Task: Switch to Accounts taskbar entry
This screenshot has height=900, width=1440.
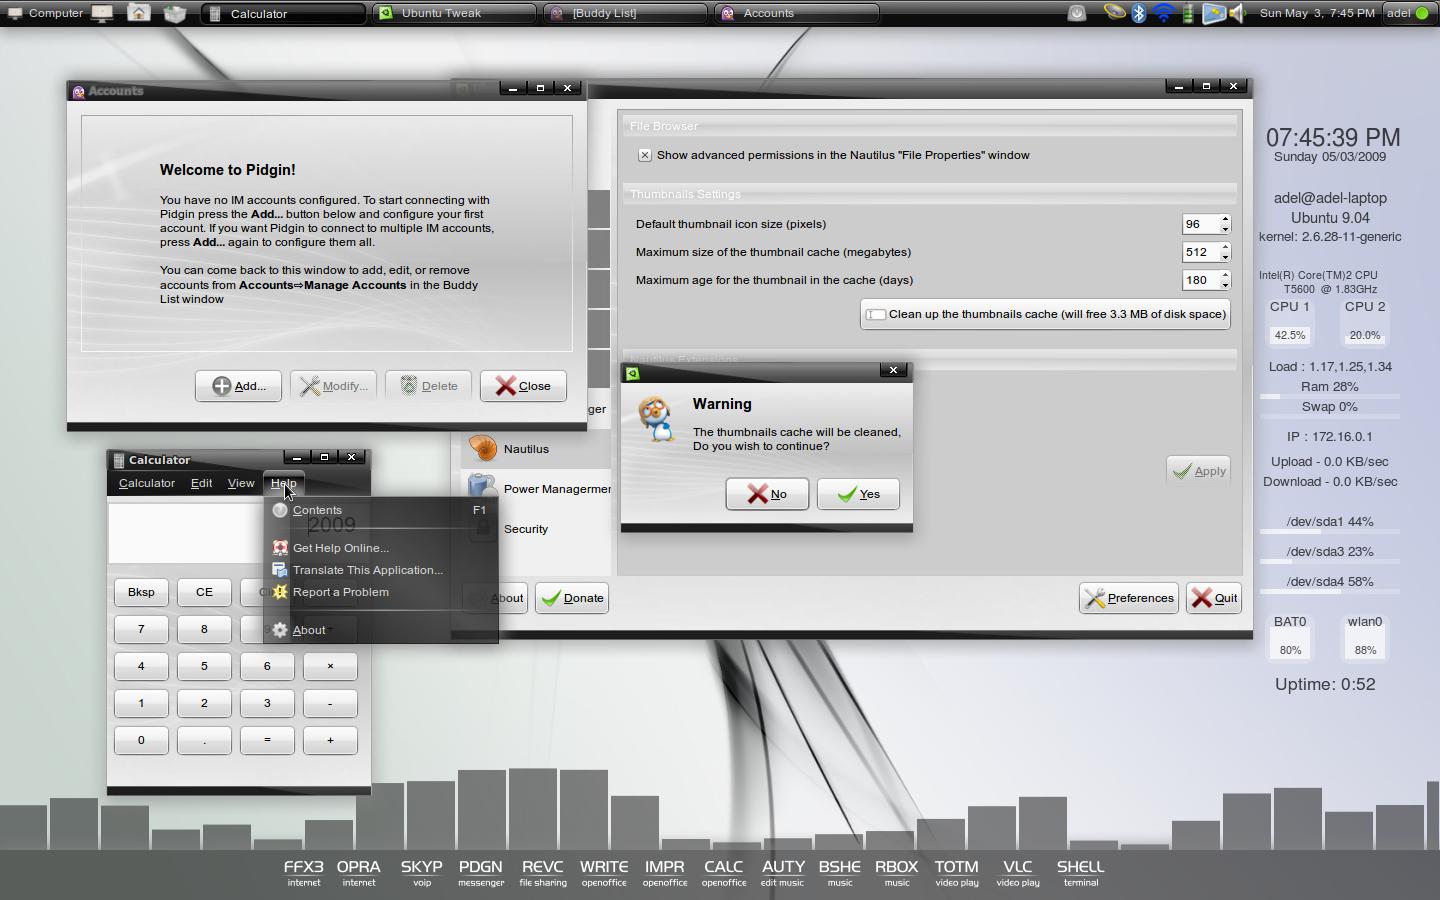Action: point(797,13)
